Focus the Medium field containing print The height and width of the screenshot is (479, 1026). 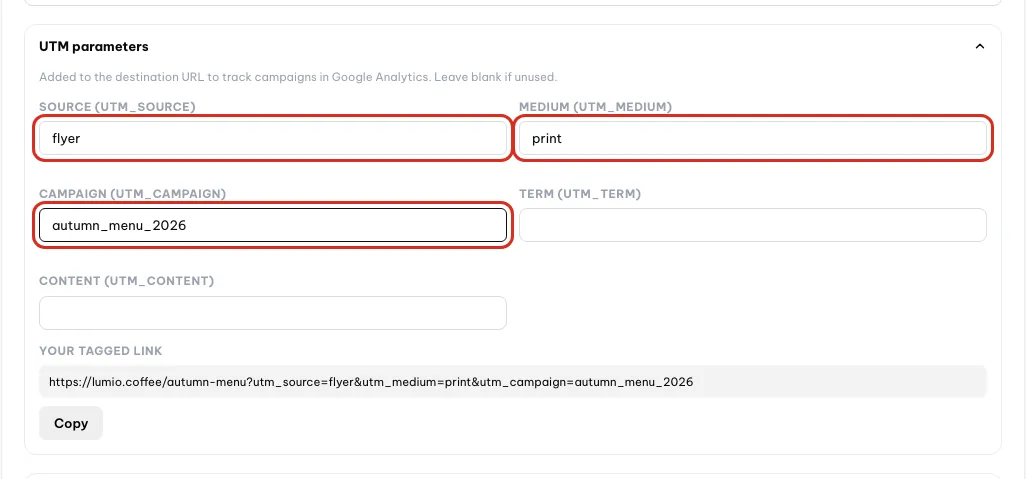coord(752,138)
